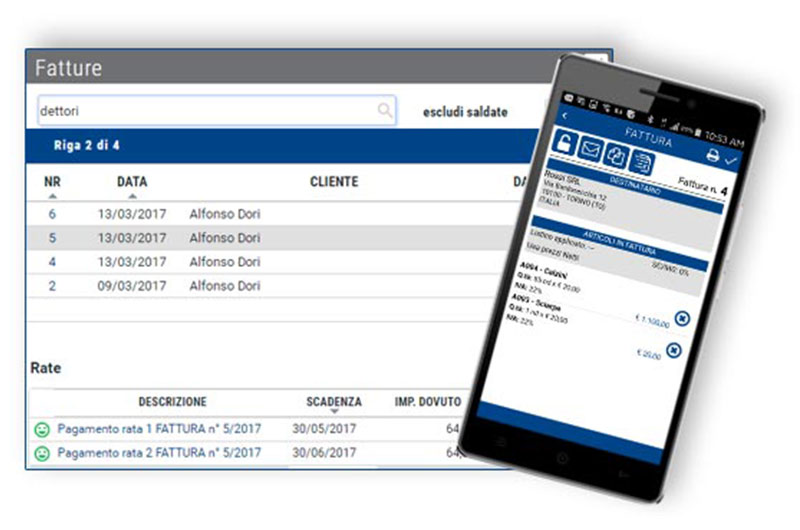Remove the A004 Calzini item with X icon
This screenshot has width=800, height=530.
(682, 318)
